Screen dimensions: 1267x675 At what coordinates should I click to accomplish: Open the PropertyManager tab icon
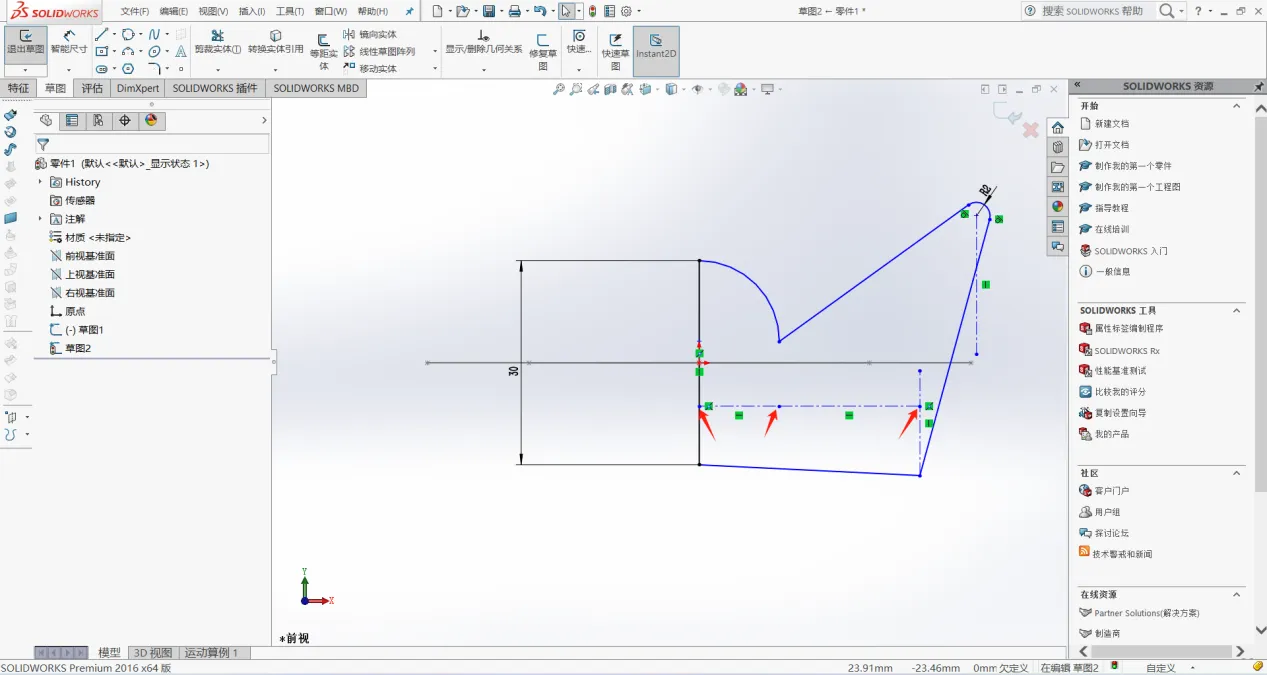pos(72,120)
